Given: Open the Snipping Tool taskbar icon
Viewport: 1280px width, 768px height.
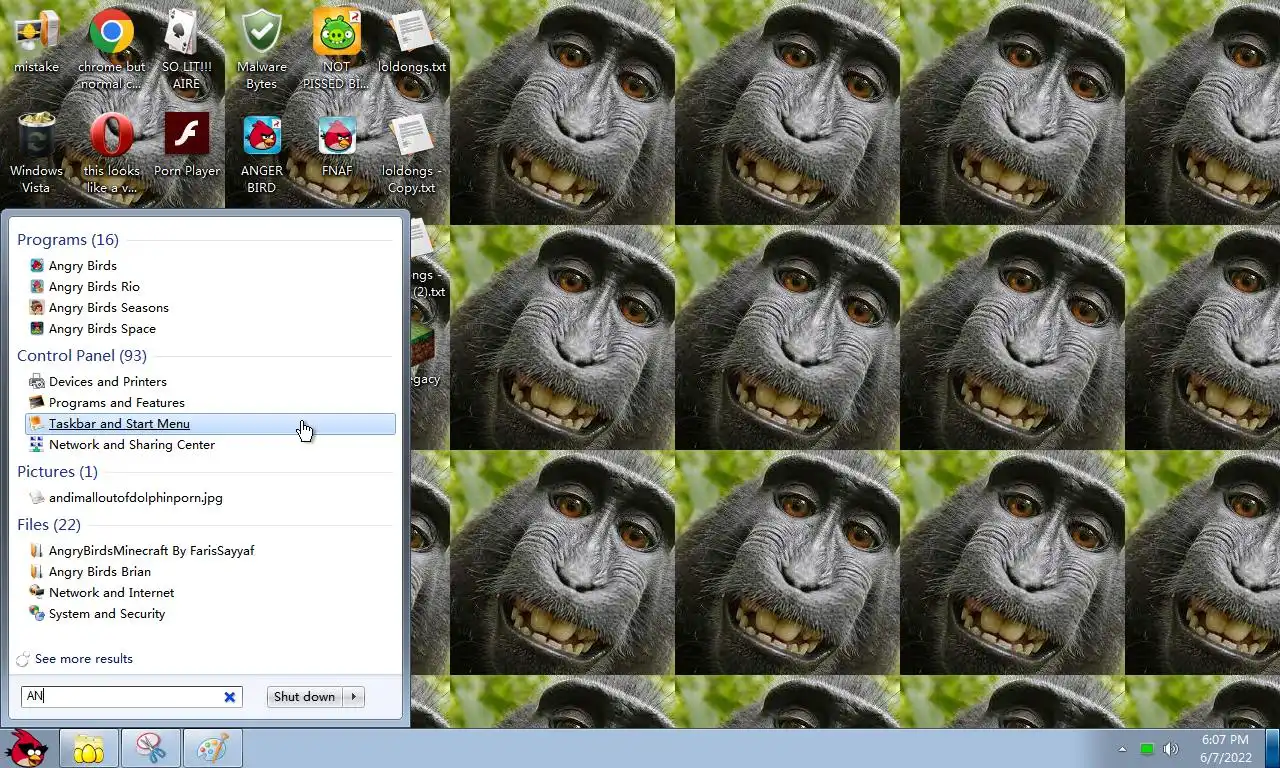Looking at the screenshot, I should pyautogui.click(x=151, y=748).
